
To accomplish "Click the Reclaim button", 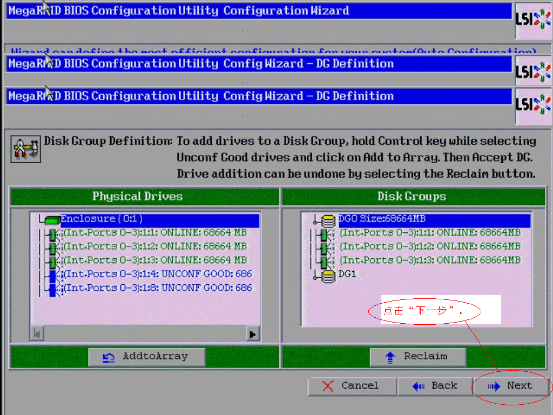I will tap(418, 357).
